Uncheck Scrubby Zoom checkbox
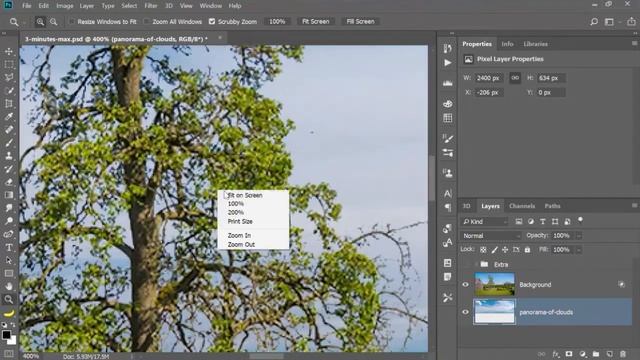 pyautogui.click(x=212, y=22)
